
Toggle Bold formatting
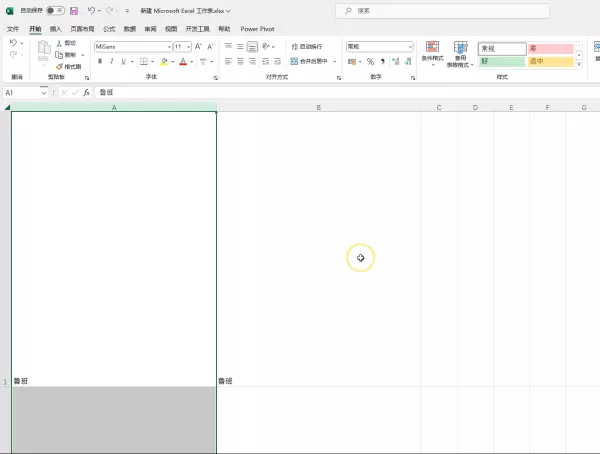[x=100, y=61]
